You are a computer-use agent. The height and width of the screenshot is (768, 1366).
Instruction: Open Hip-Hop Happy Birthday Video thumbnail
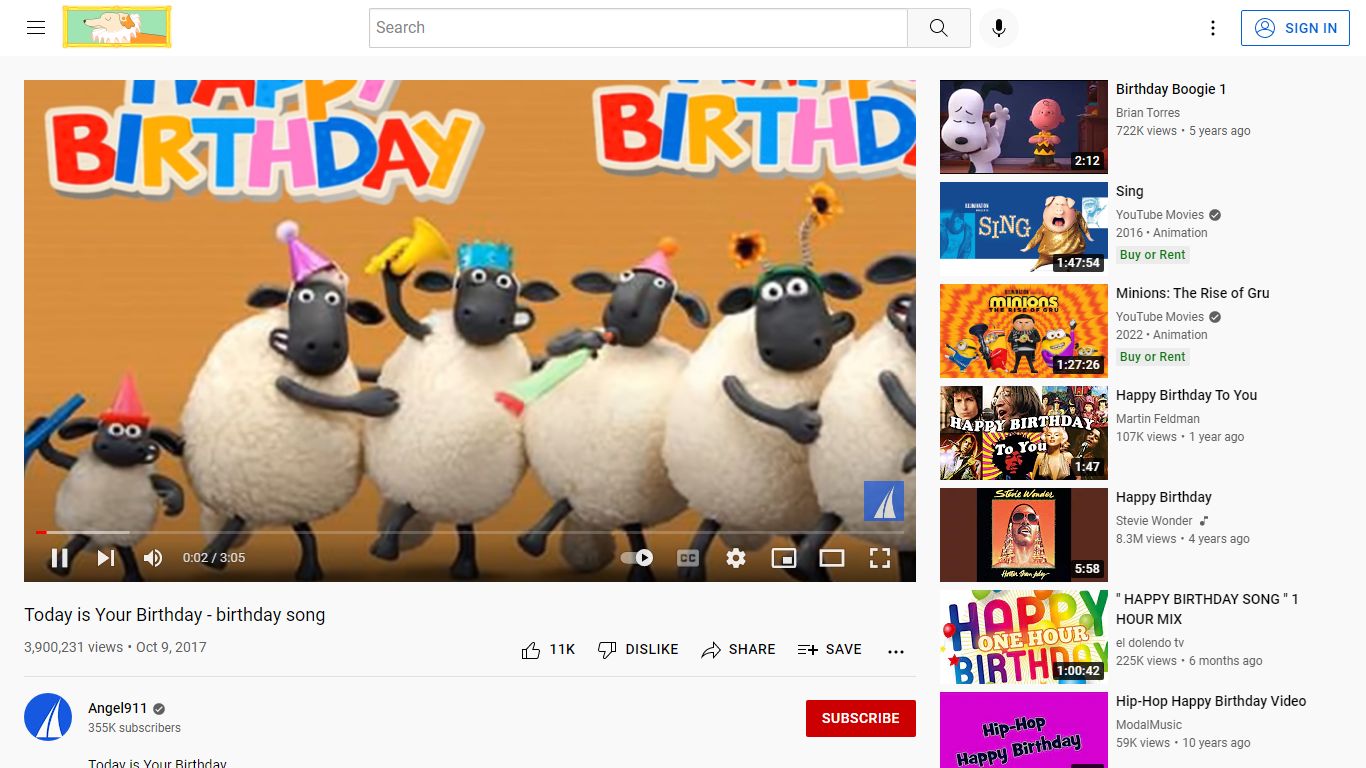click(1024, 730)
